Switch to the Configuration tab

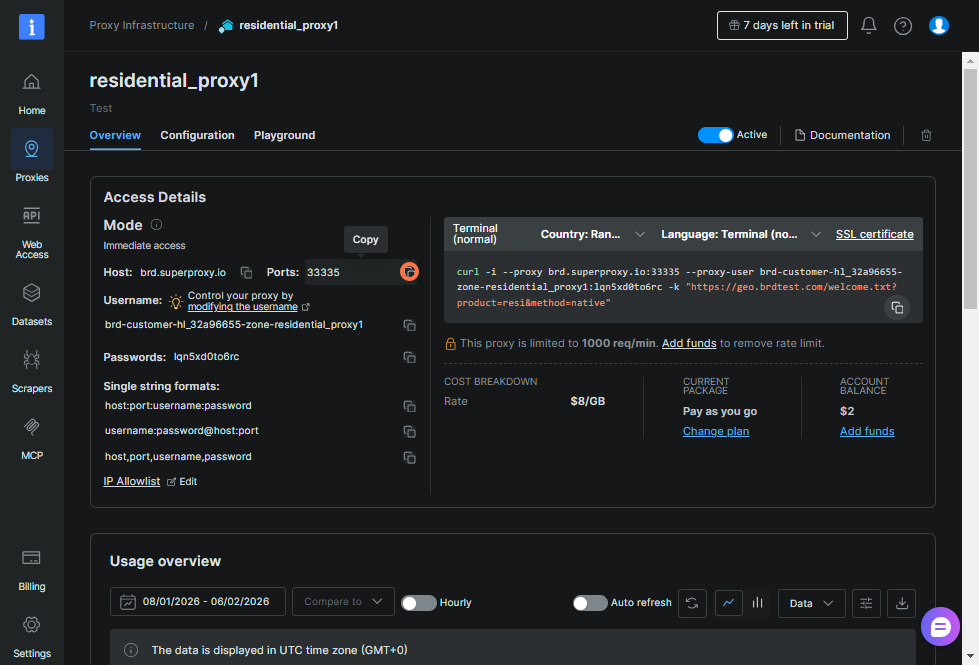coord(197,135)
